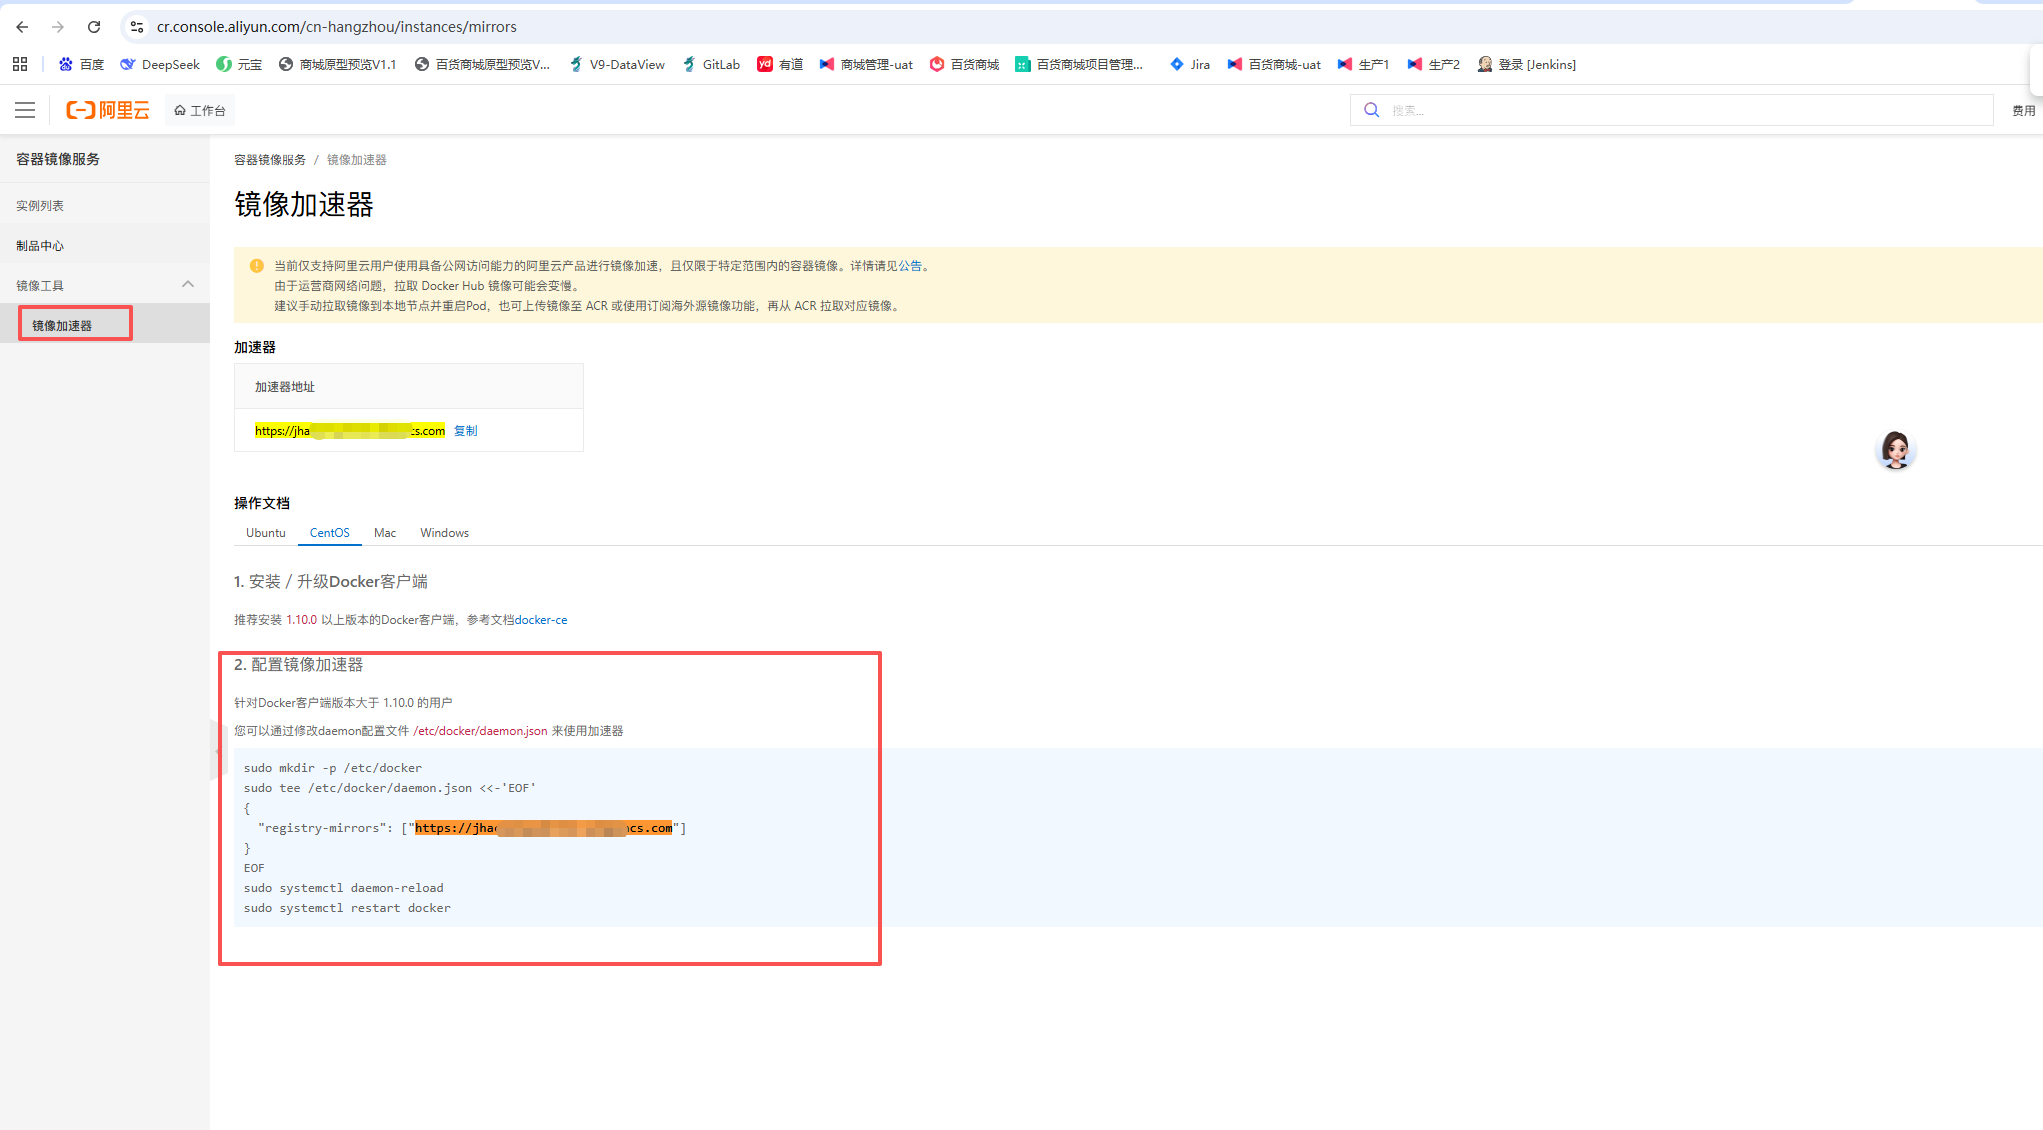Open the site info icon in address bar
This screenshot has height=1130, width=2043.
[137, 27]
